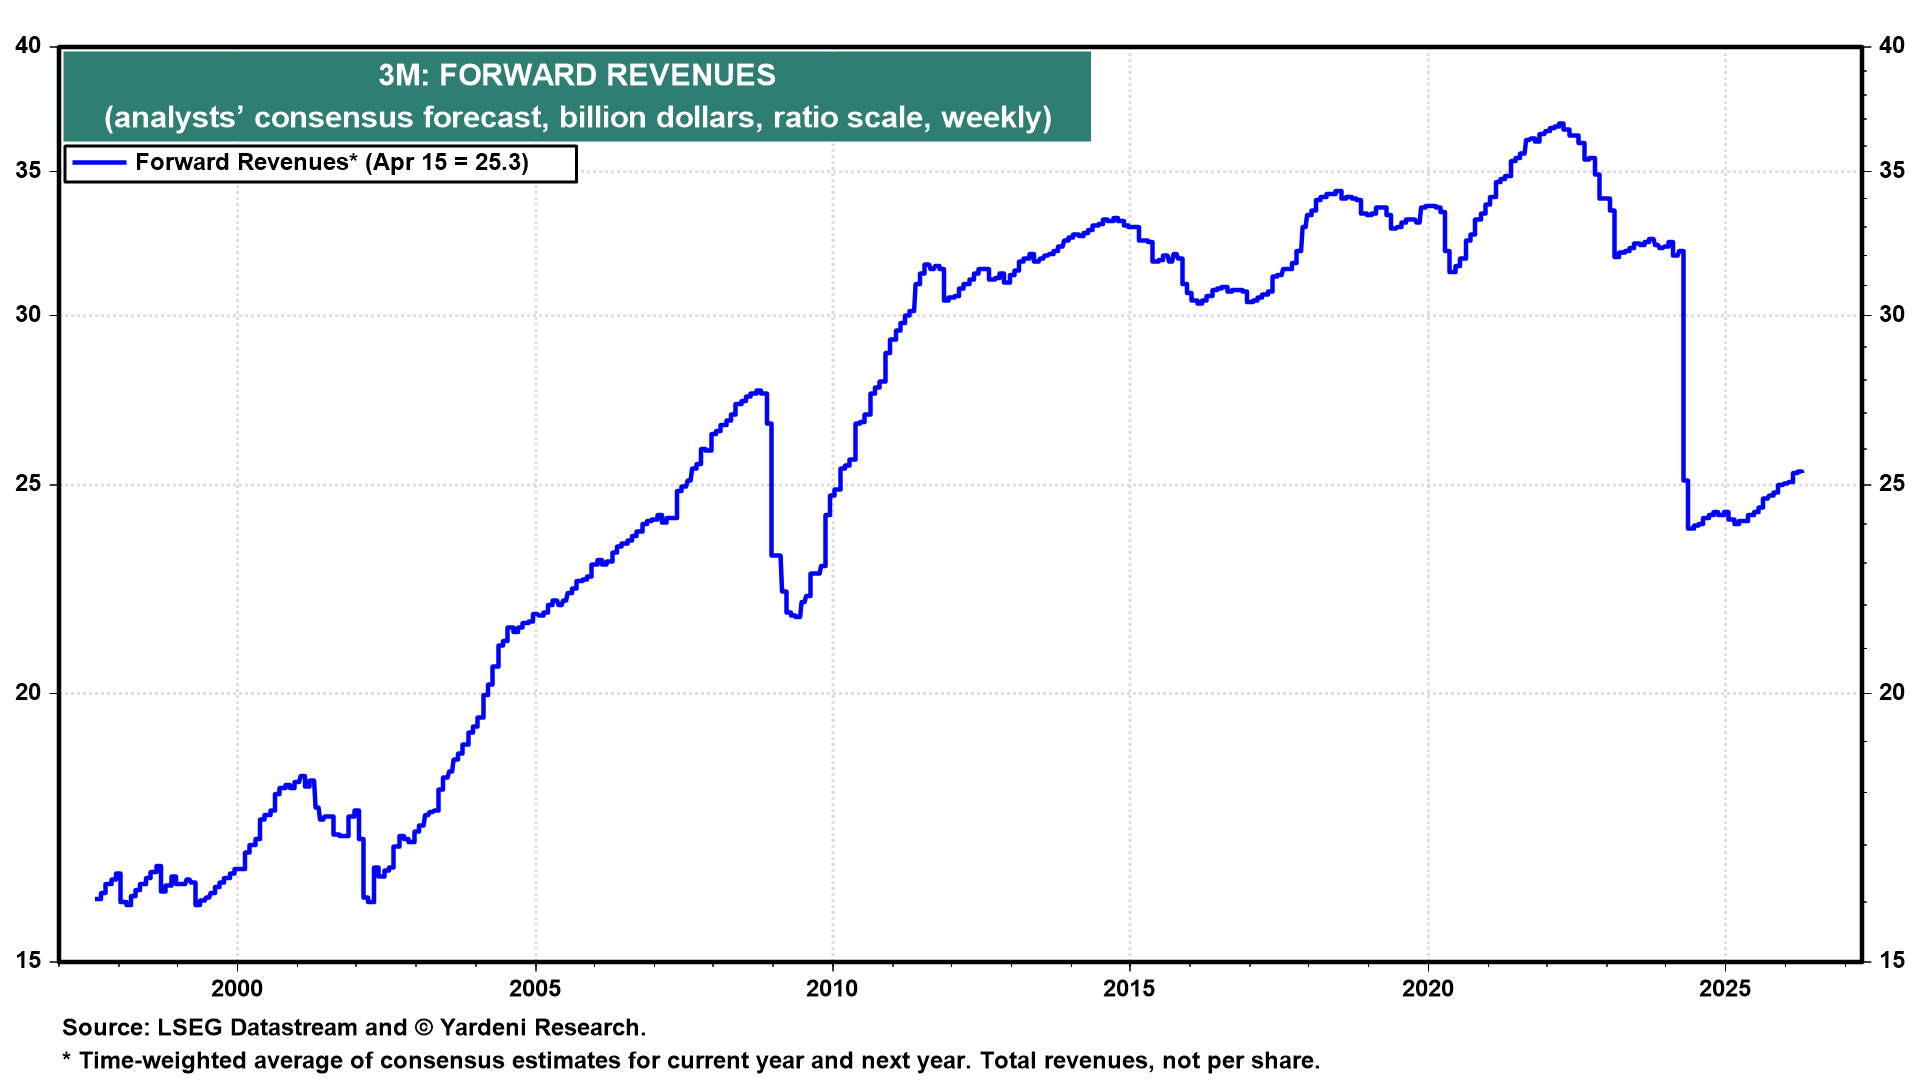Select the 2010 x-axis year label
The image size is (1920, 1080).
(x=832, y=989)
